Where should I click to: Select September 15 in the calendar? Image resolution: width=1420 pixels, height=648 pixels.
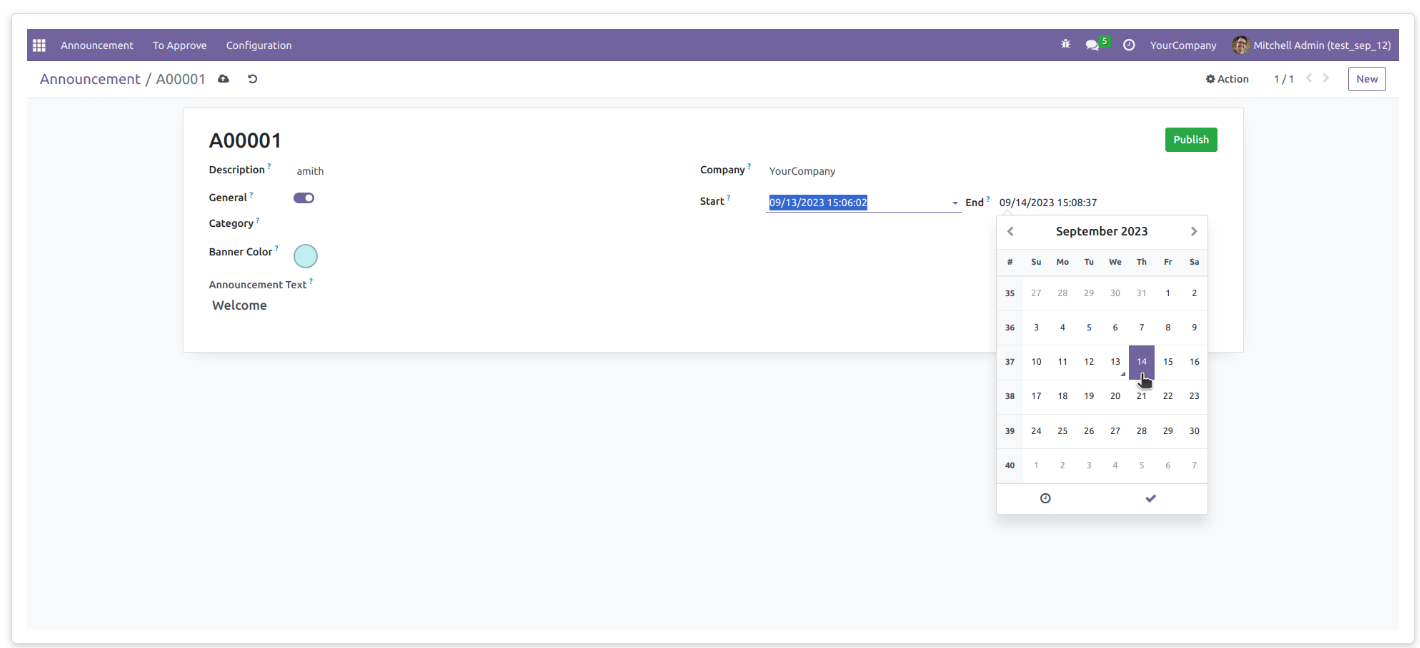point(1168,362)
